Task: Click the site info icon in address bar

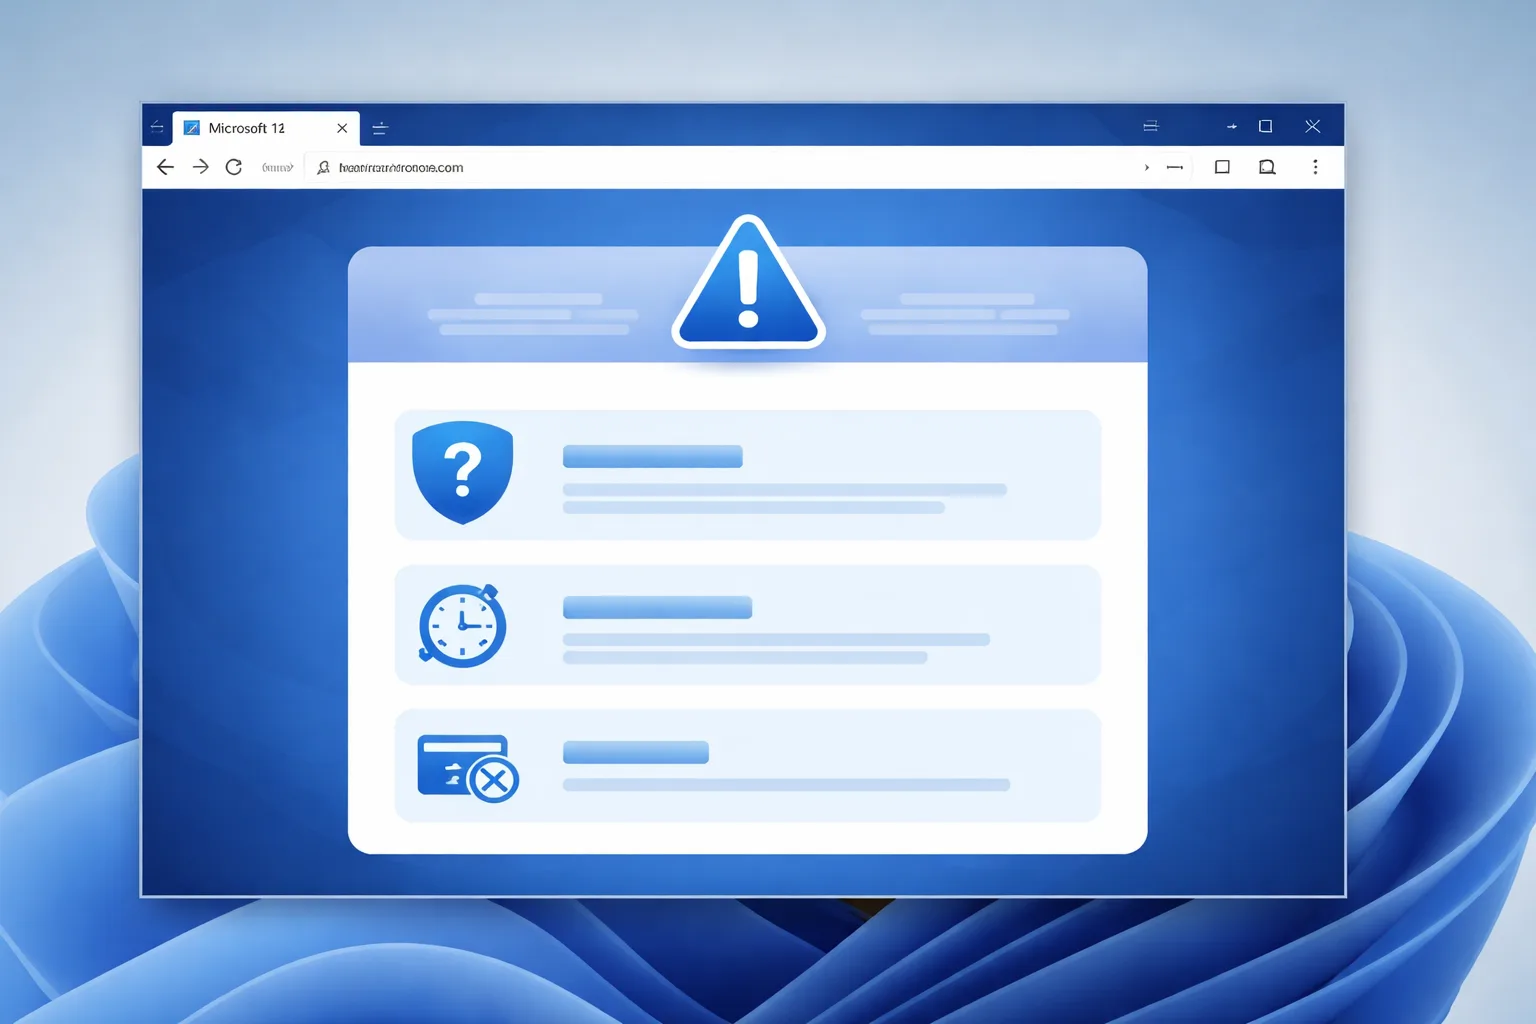Action: [323, 167]
